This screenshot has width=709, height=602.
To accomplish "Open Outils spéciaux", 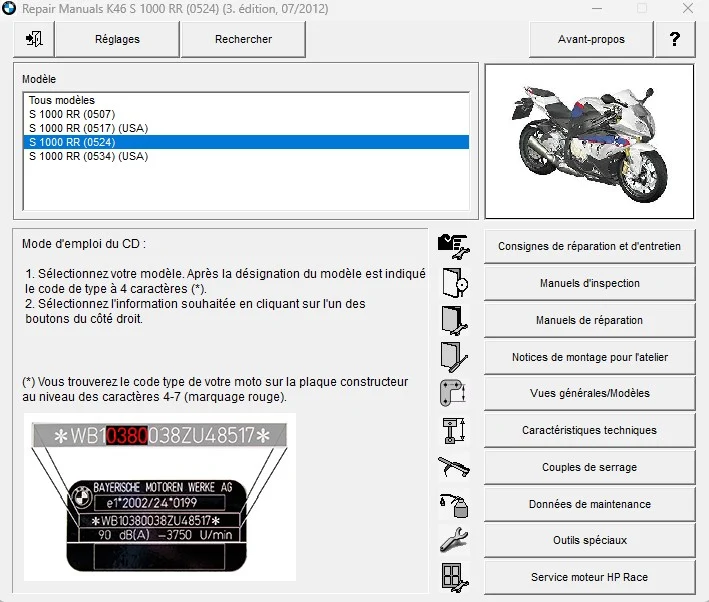I will [589, 540].
